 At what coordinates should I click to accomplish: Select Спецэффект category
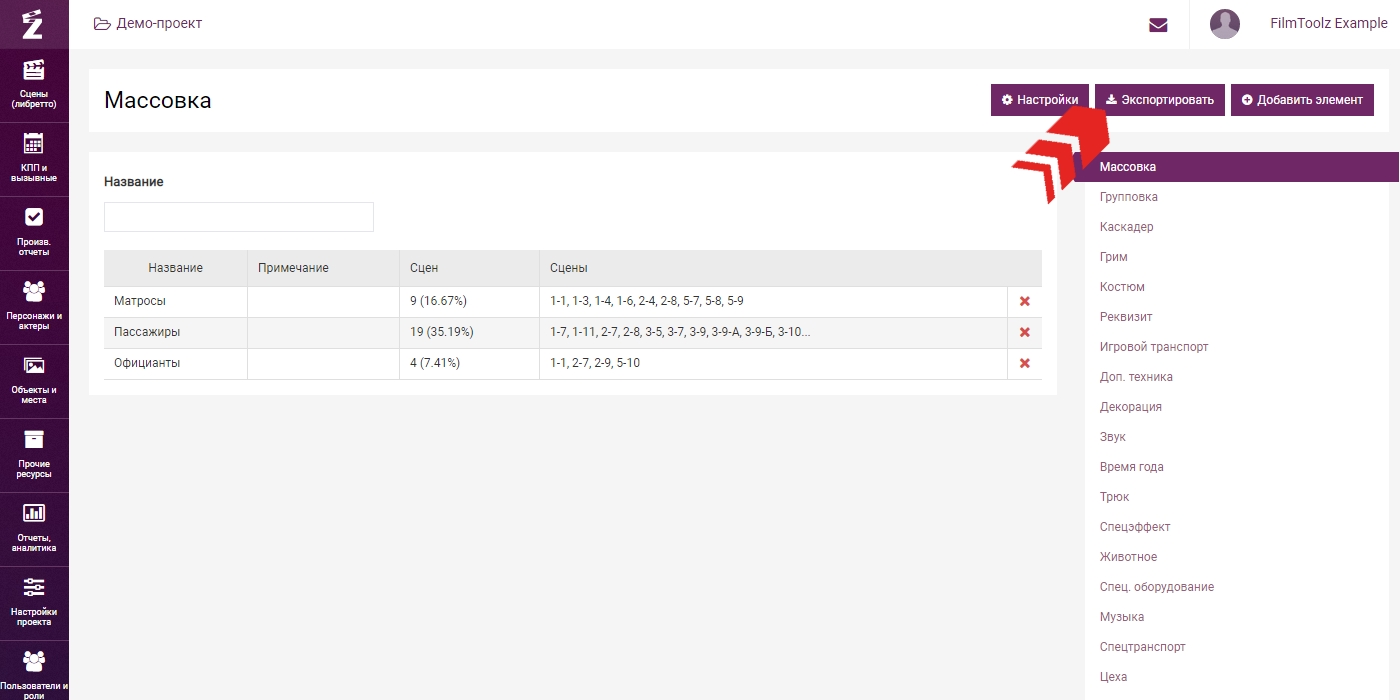tap(1135, 527)
